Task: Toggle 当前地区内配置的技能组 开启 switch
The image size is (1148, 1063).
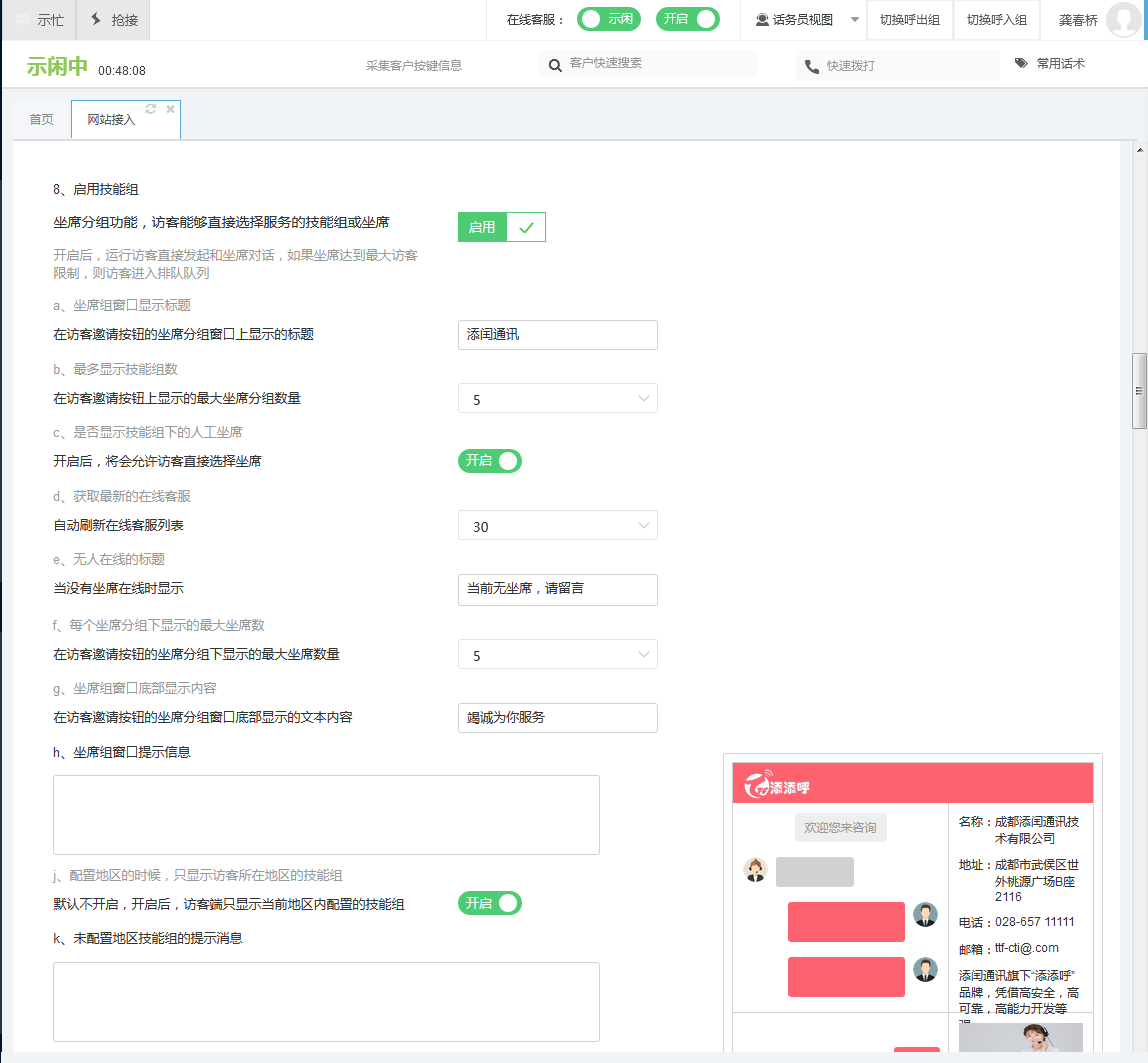Action: pyautogui.click(x=490, y=903)
